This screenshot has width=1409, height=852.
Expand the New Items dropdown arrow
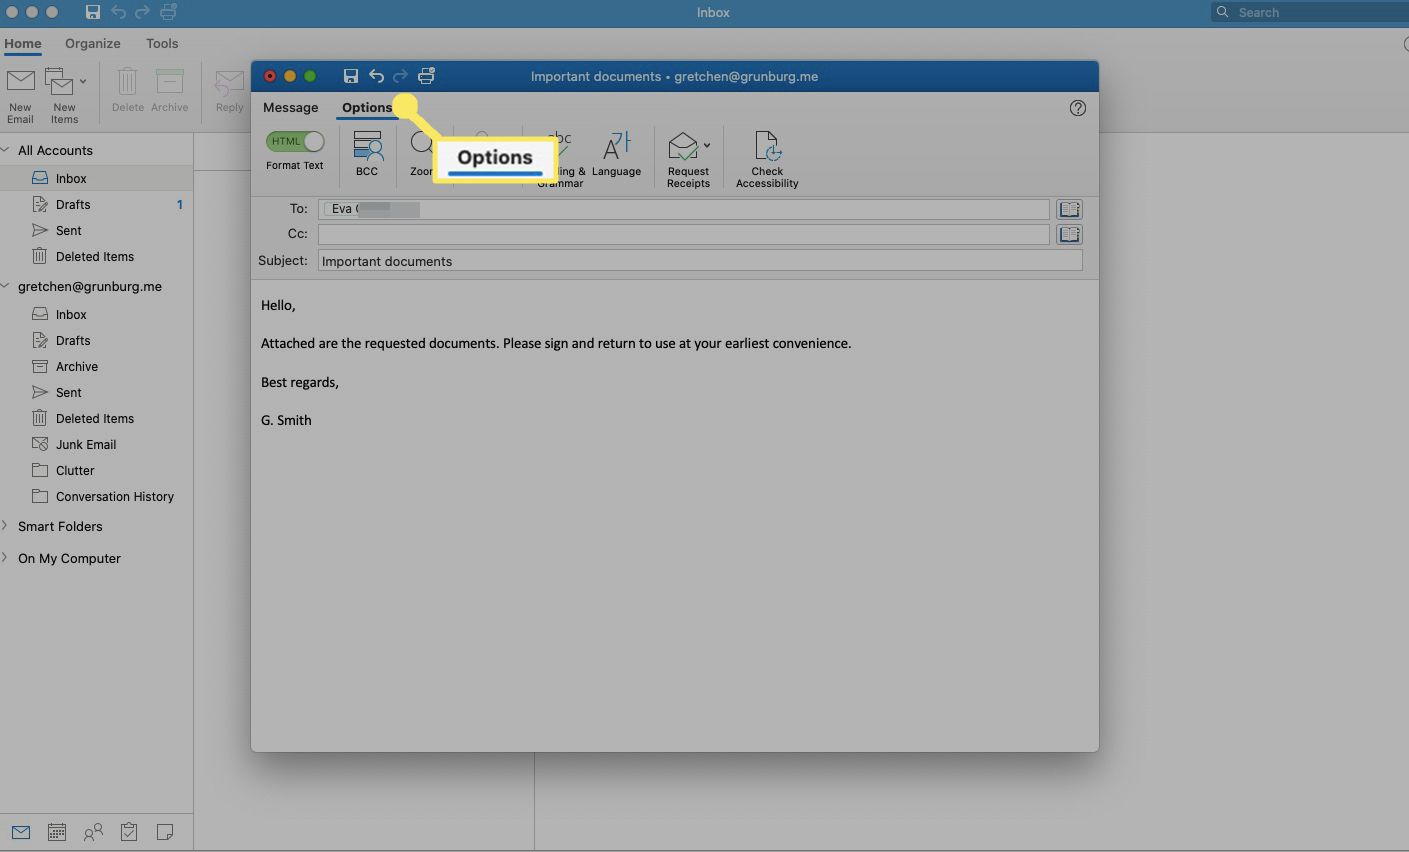click(83, 81)
